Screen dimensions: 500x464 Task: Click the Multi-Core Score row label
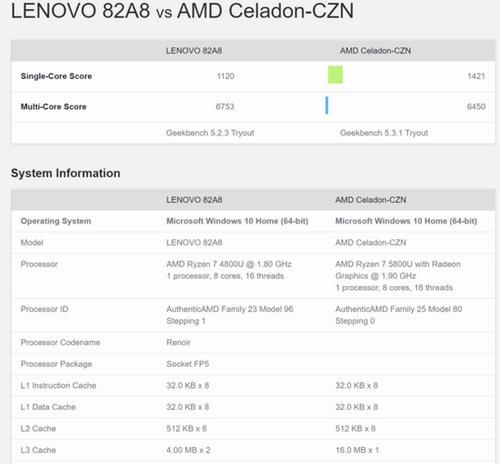(54, 107)
